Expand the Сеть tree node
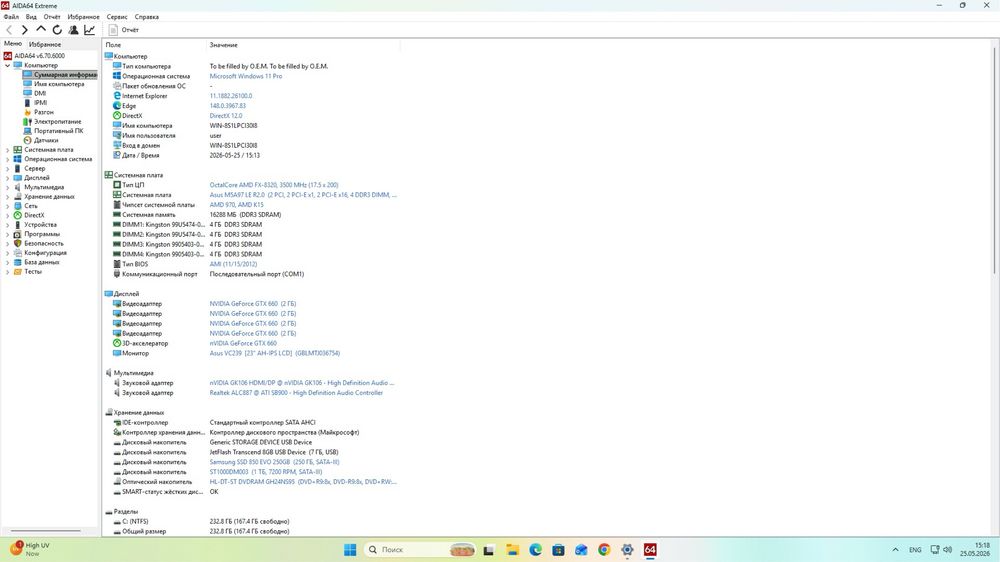This screenshot has height=562, width=1000. pyautogui.click(x=7, y=206)
